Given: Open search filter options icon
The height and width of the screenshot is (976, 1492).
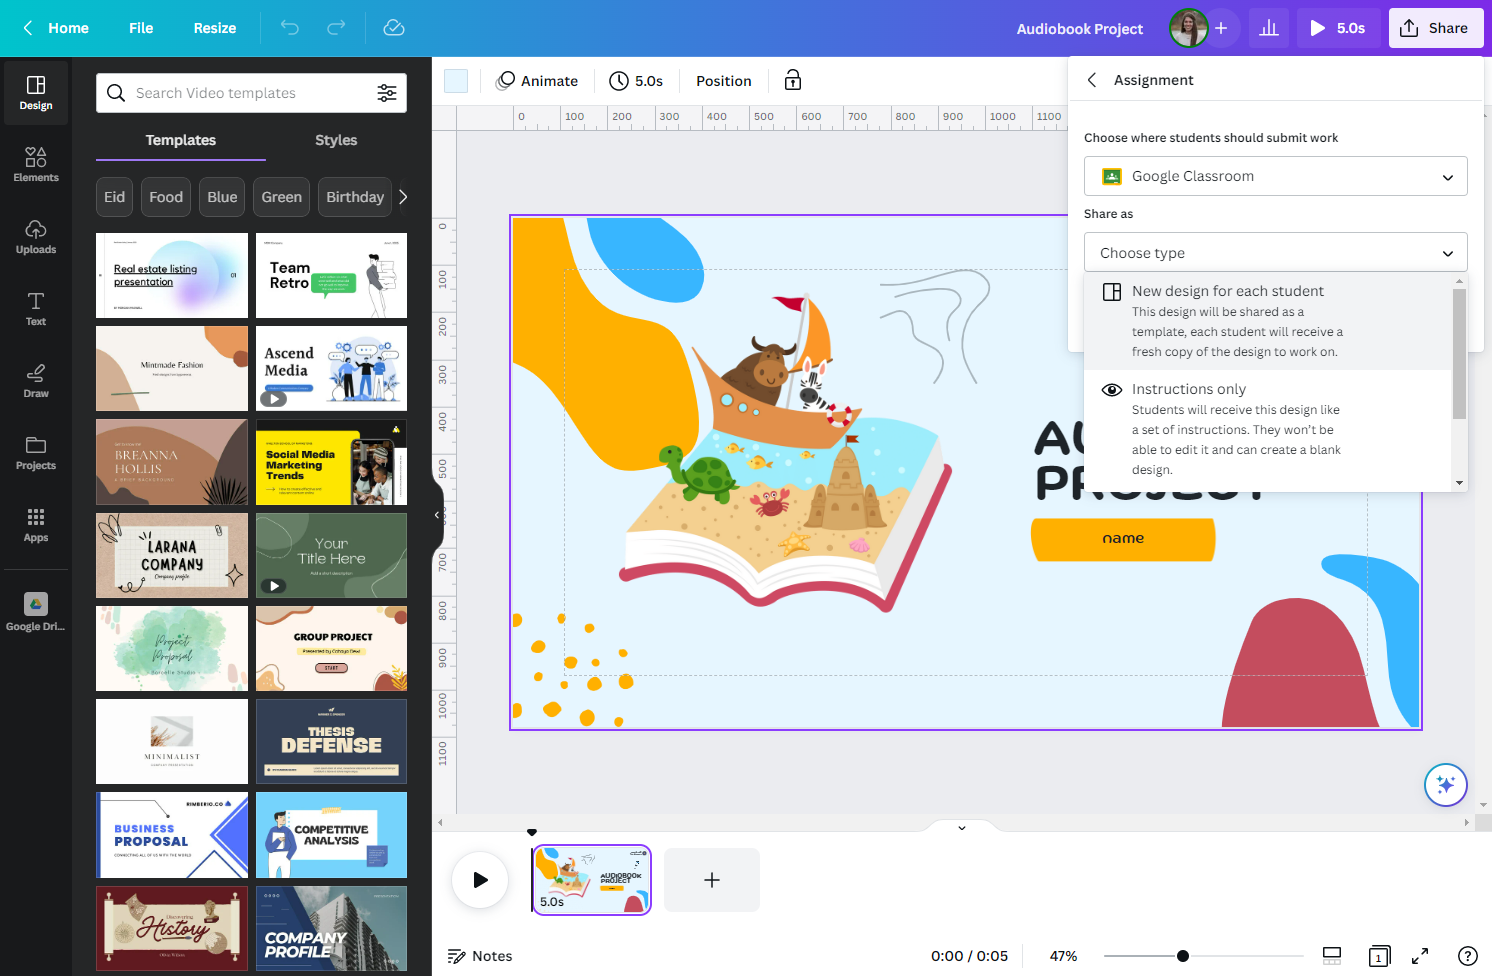Looking at the screenshot, I should (x=387, y=93).
